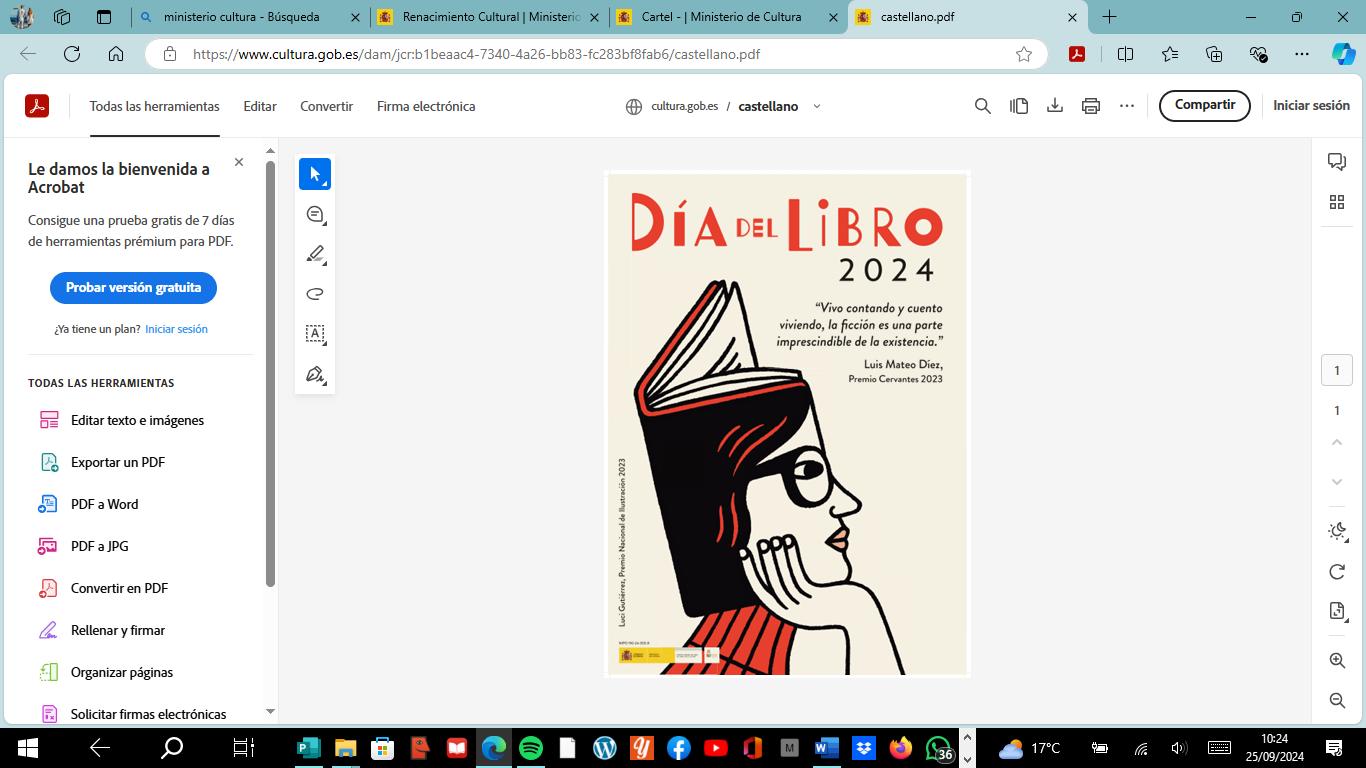Open a new browser tab
This screenshot has width=1366, height=768.
1109,17
